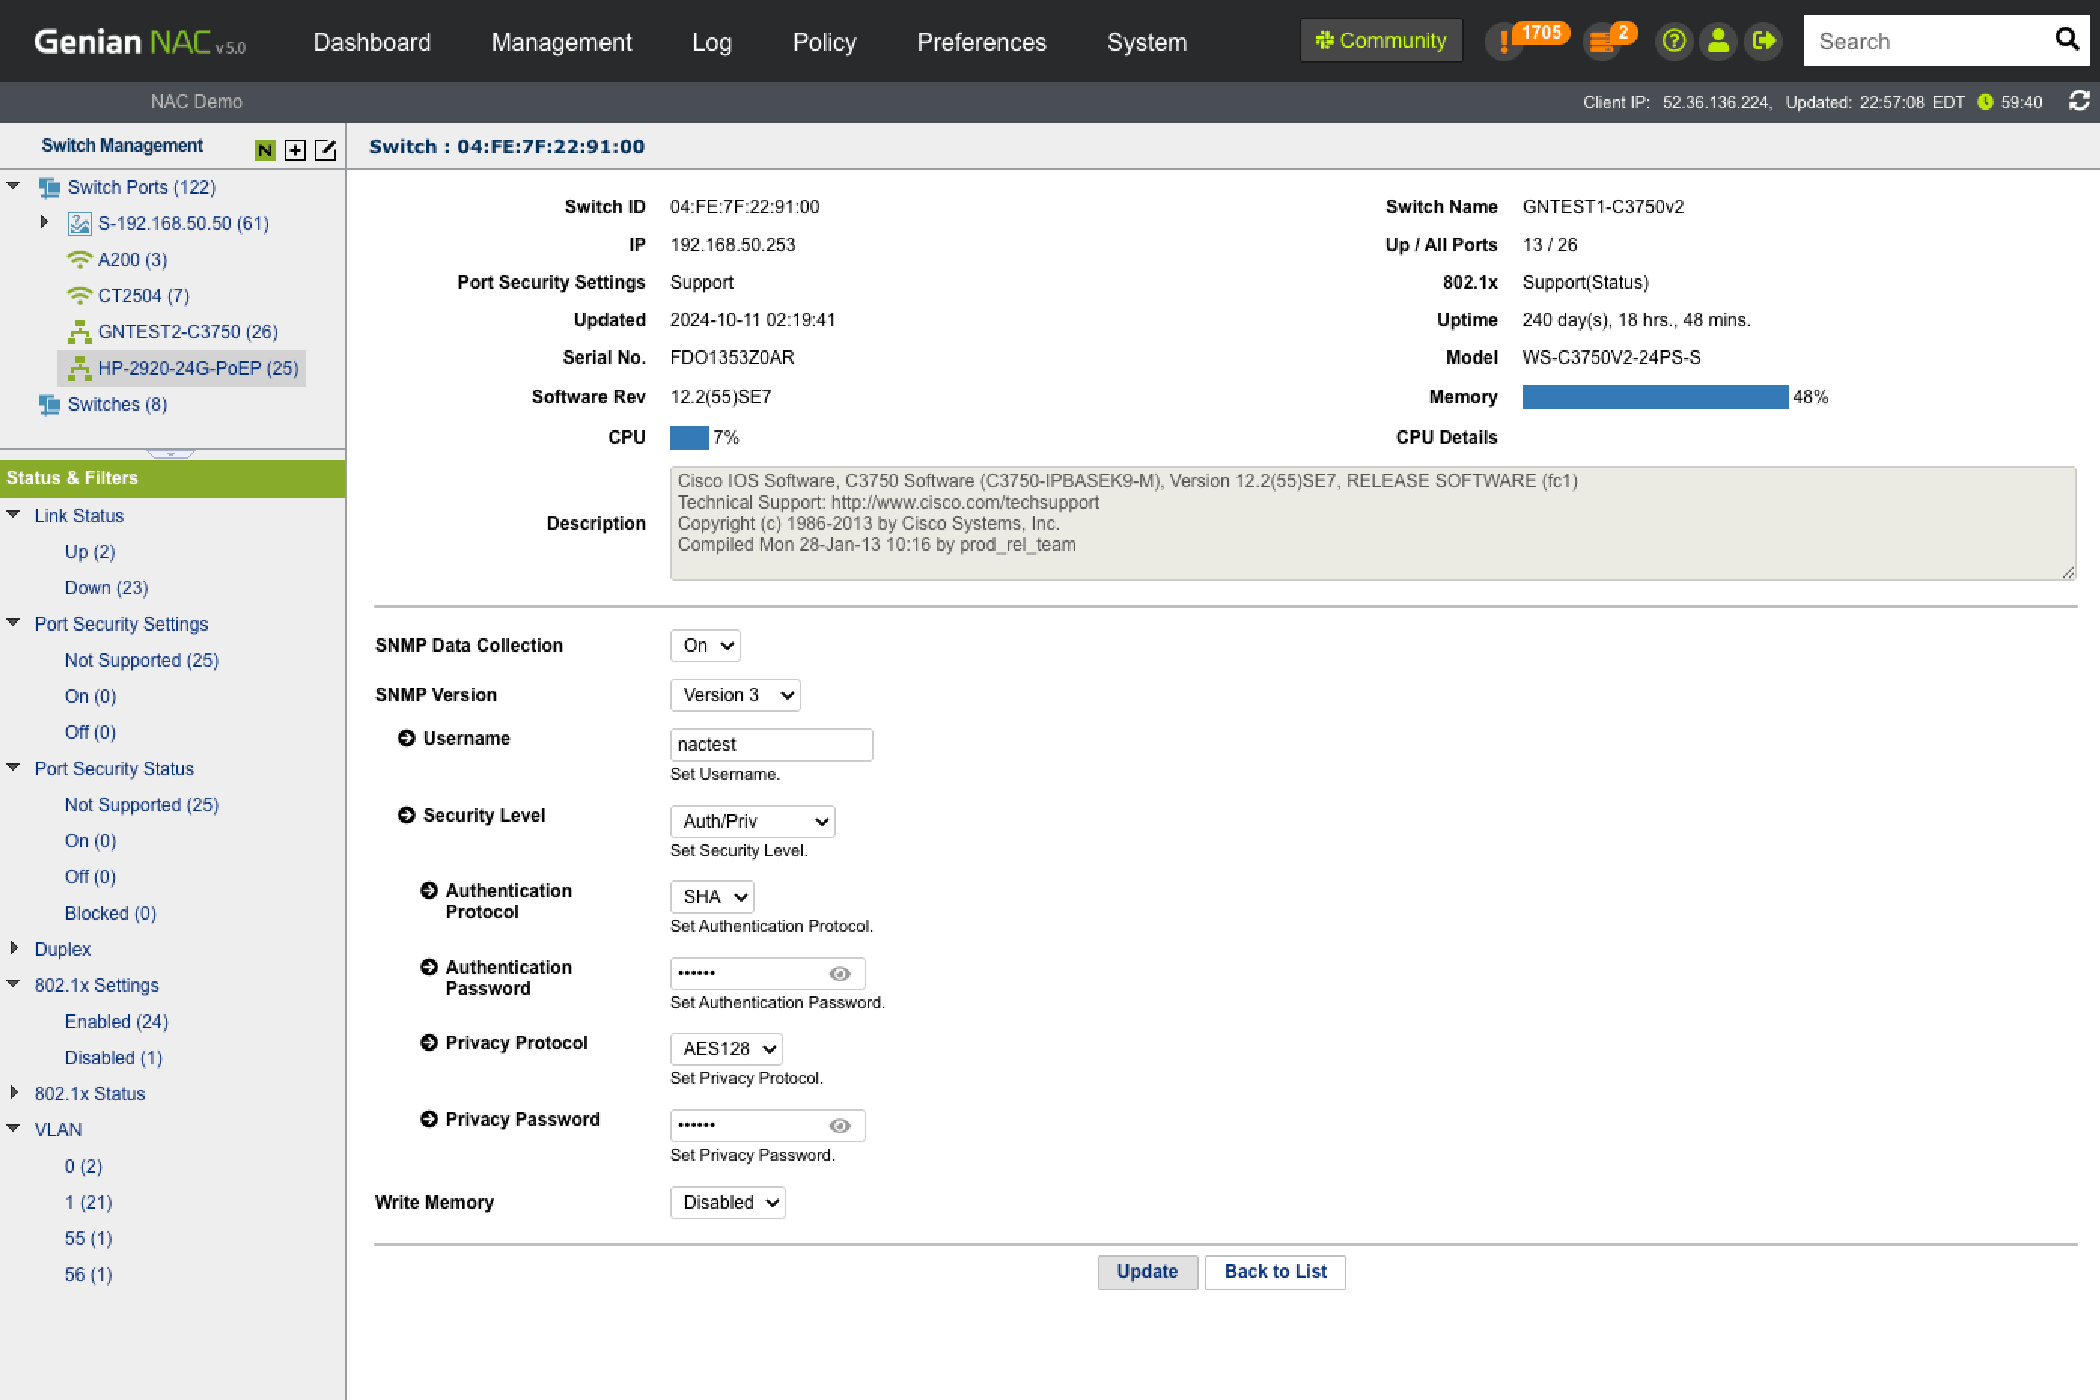
Task: Show the Authentication Password with eye icon
Action: 840,973
